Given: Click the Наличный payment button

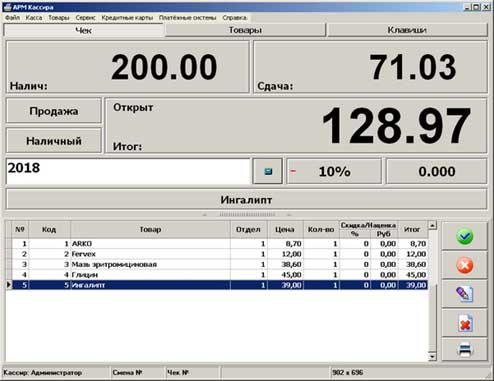Looking at the screenshot, I should (54, 141).
